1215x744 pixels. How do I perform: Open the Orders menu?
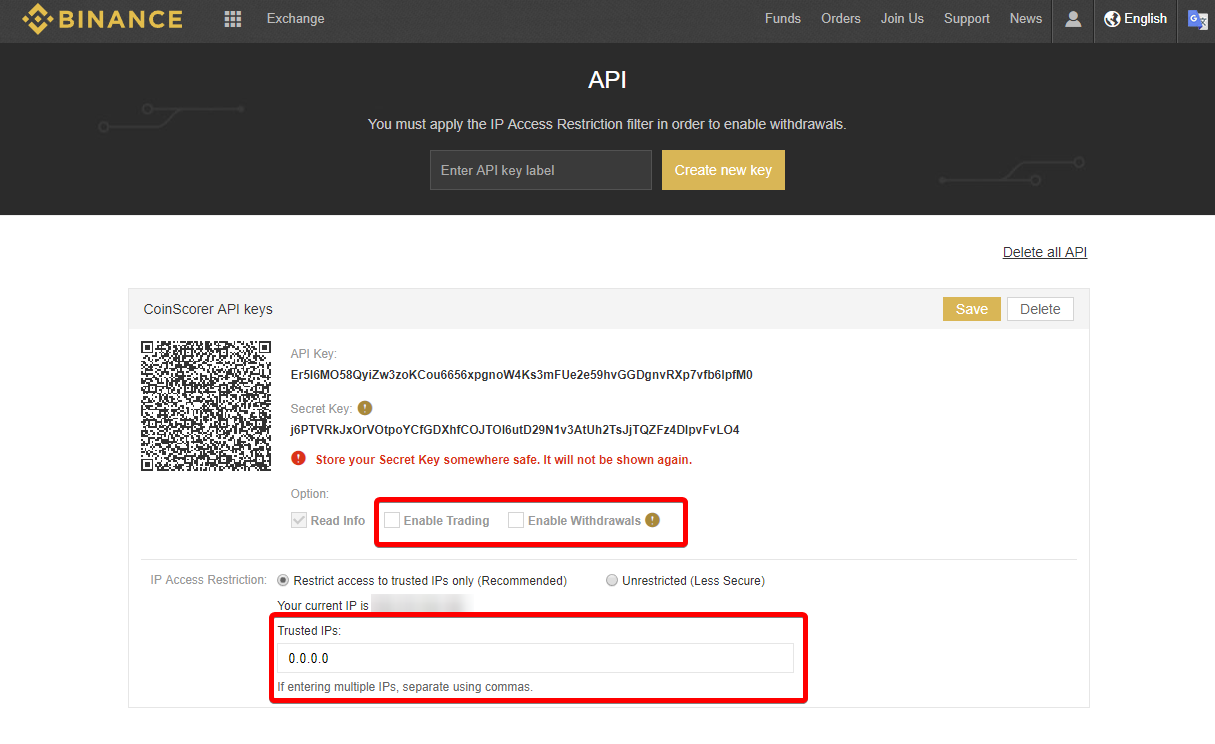point(841,19)
